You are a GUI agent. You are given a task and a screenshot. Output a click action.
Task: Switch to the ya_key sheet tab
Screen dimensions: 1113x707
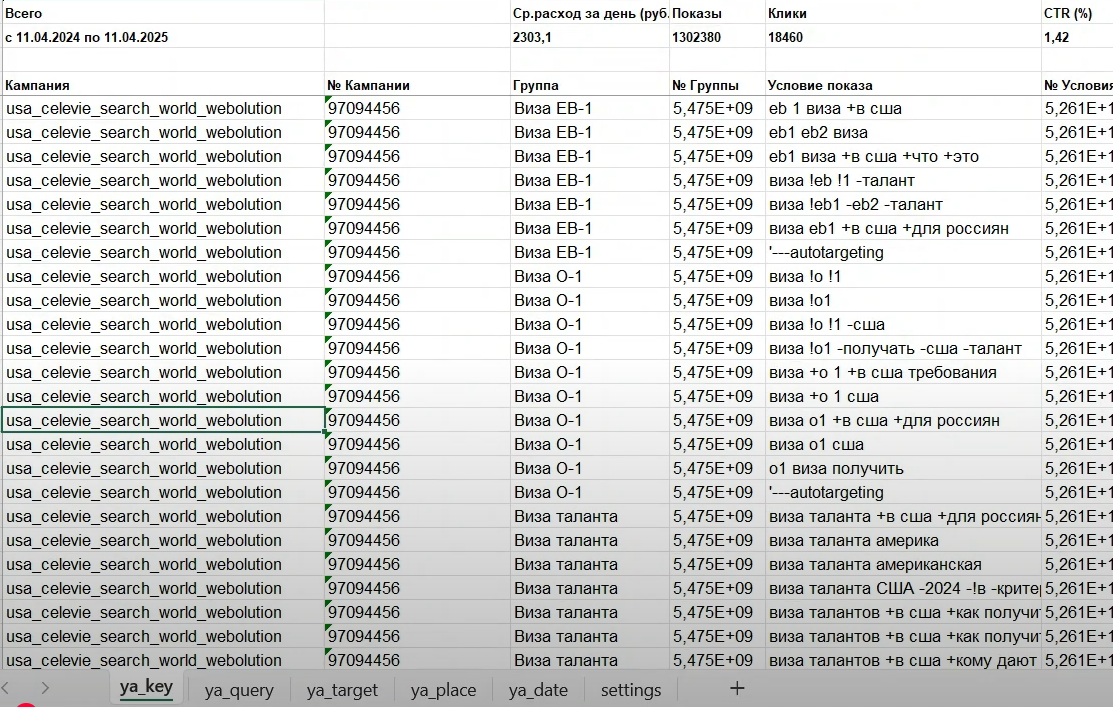[x=146, y=687]
